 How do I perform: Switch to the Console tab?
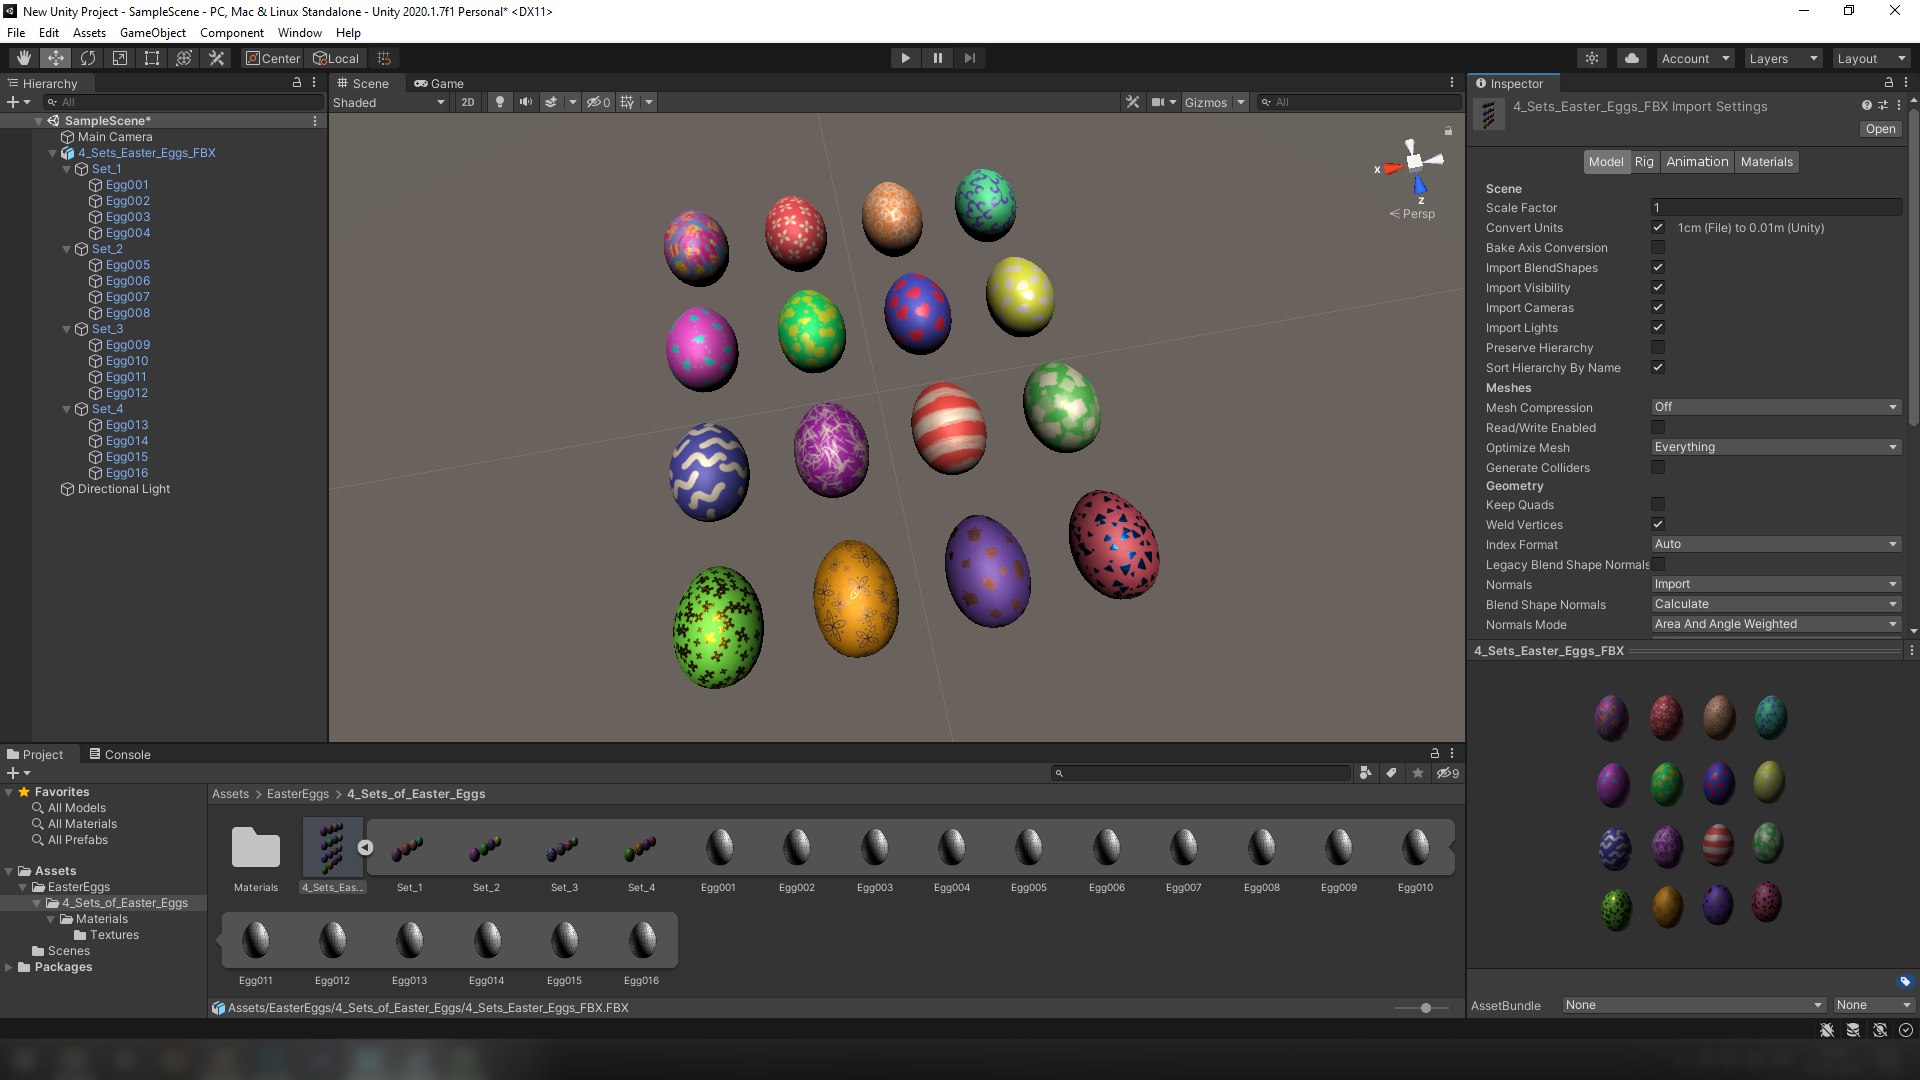coord(120,754)
